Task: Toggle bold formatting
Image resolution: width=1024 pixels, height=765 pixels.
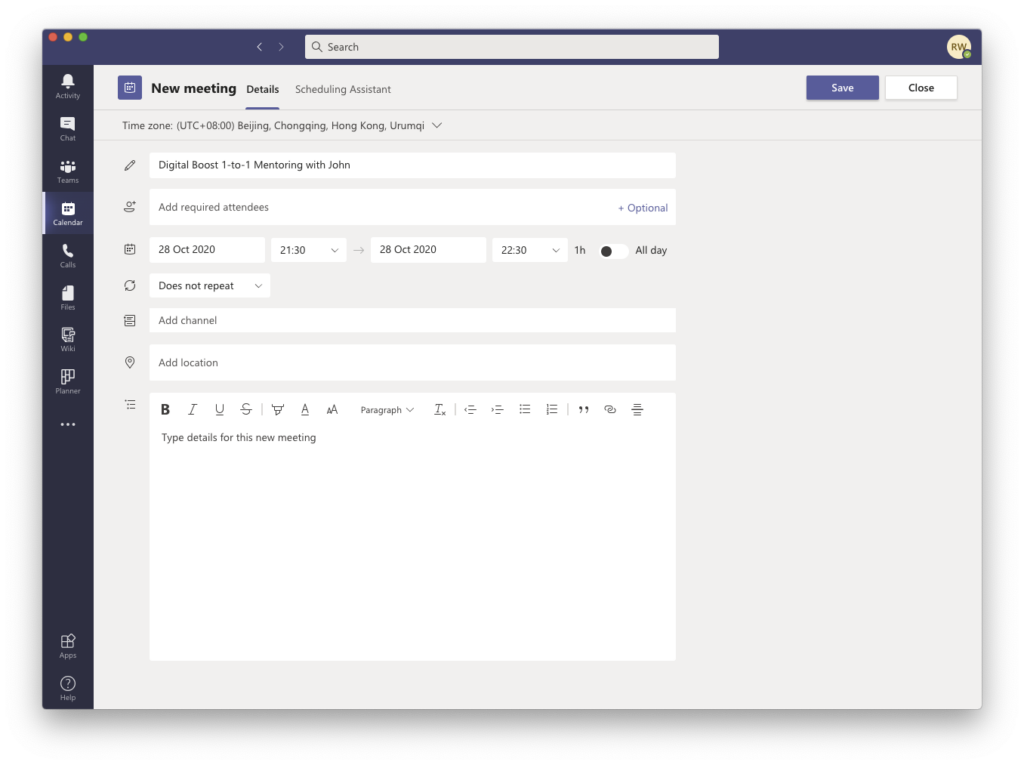Action: 166,410
